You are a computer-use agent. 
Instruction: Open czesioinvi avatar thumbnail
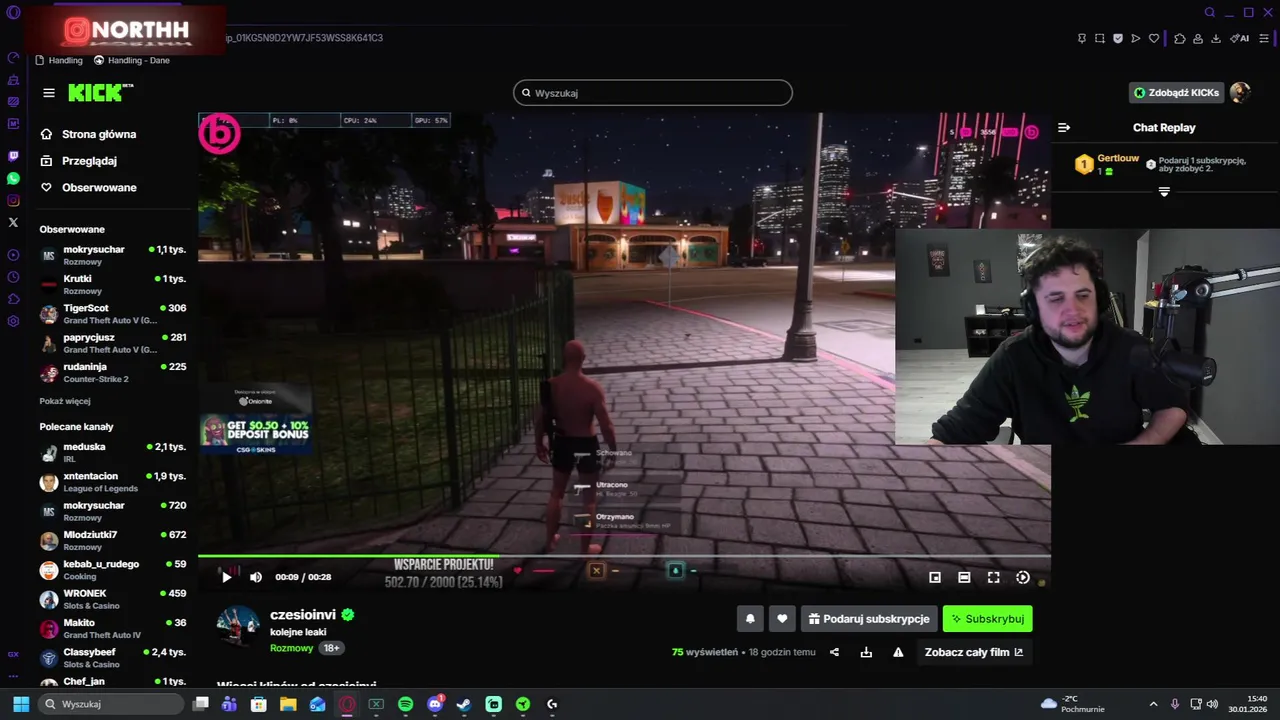click(238, 626)
